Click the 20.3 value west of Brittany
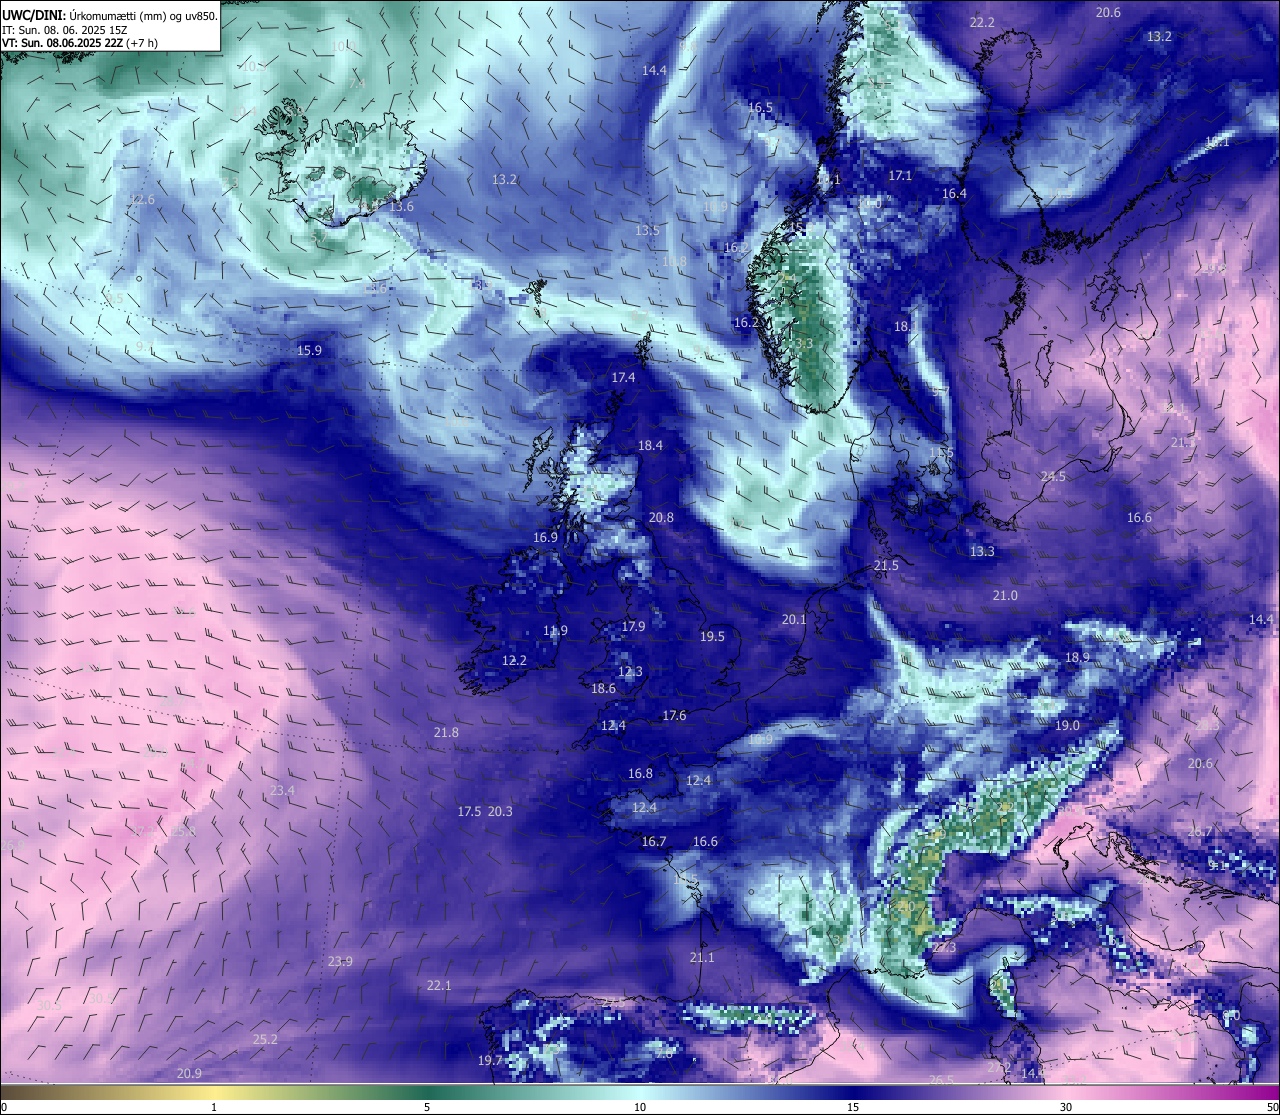The height and width of the screenshot is (1115, 1280). [500, 811]
